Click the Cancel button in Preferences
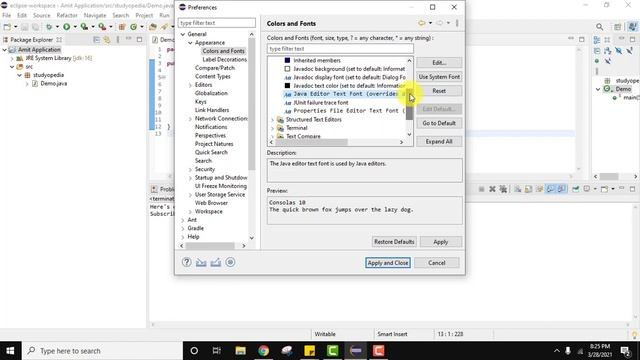The image size is (640, 360). pos(437,263)
